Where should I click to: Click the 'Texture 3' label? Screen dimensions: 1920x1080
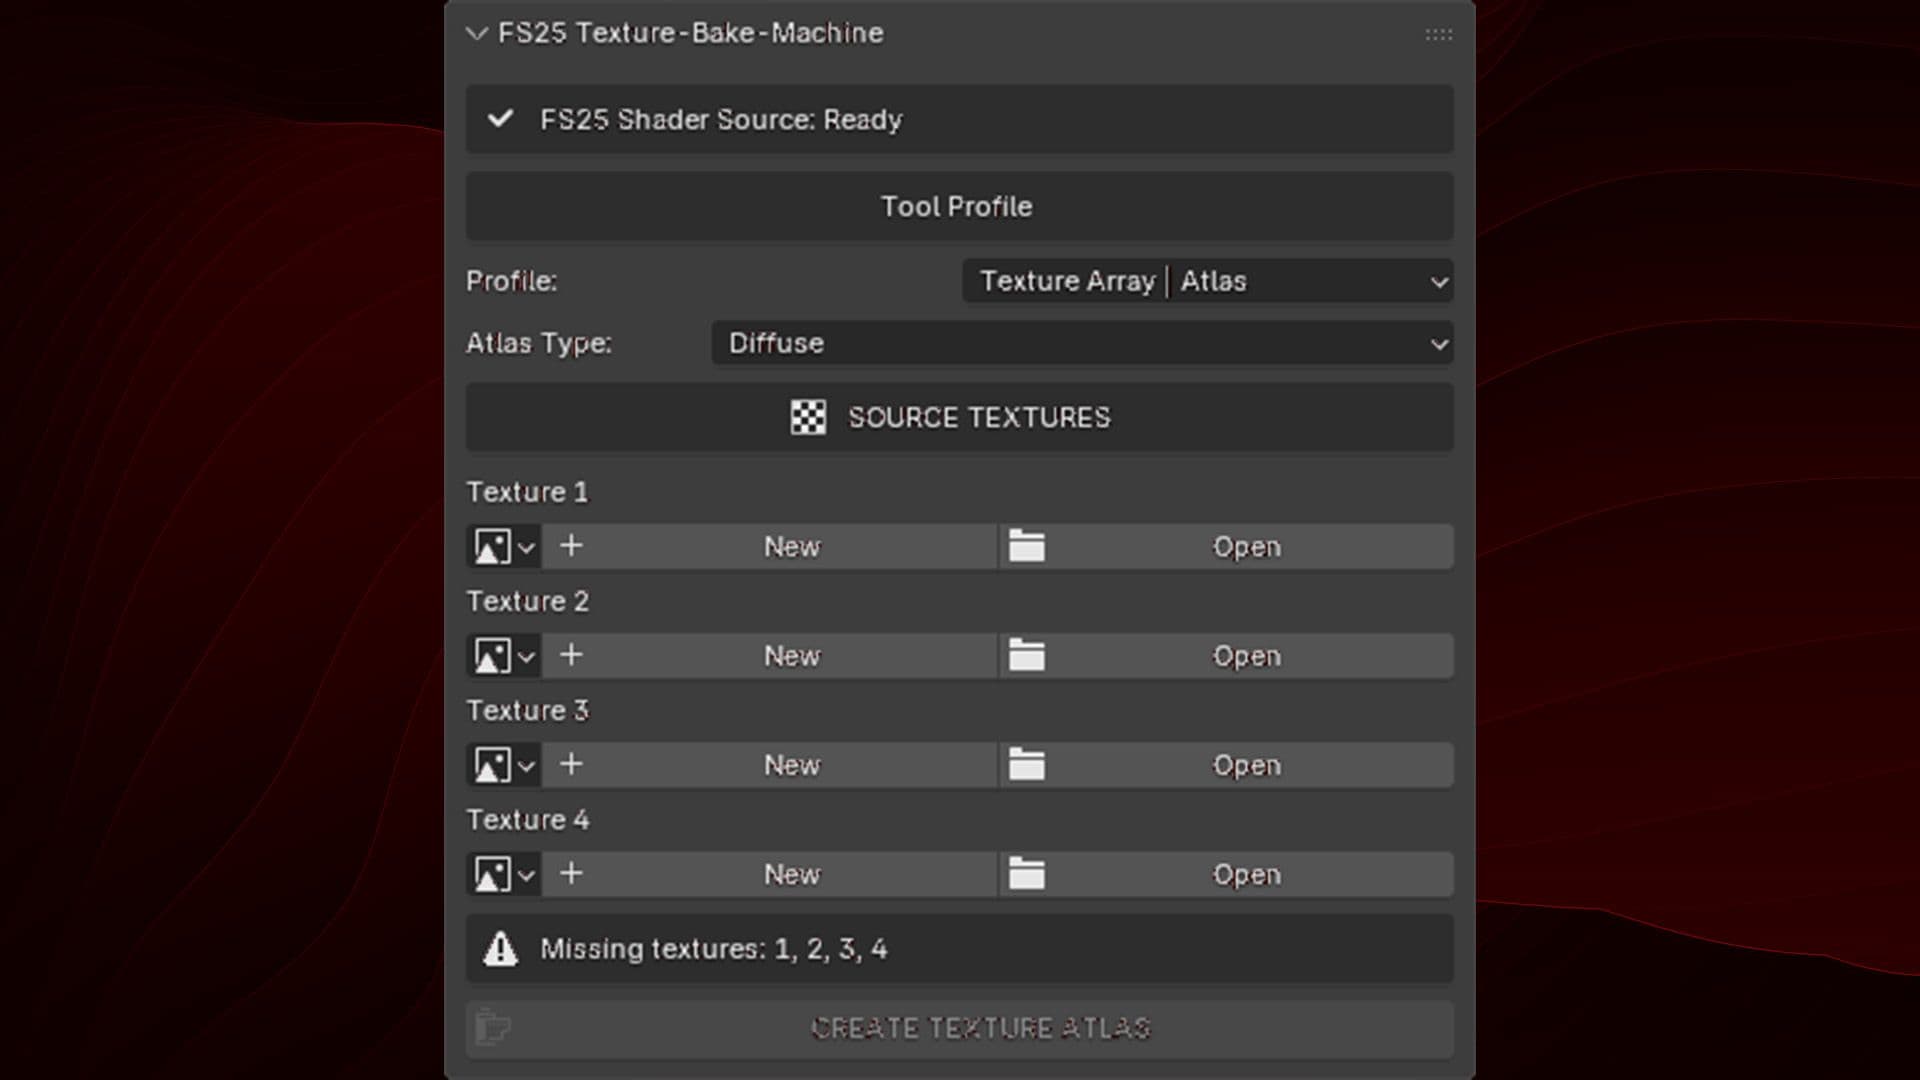click(x=527, y=710)
